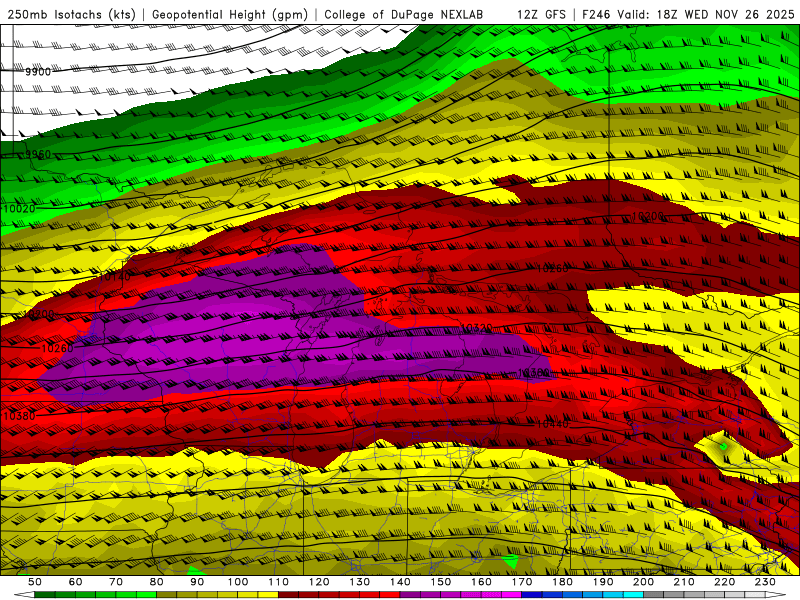
Task: Click the '120' color bar label
Action: (x=319, y=582)
